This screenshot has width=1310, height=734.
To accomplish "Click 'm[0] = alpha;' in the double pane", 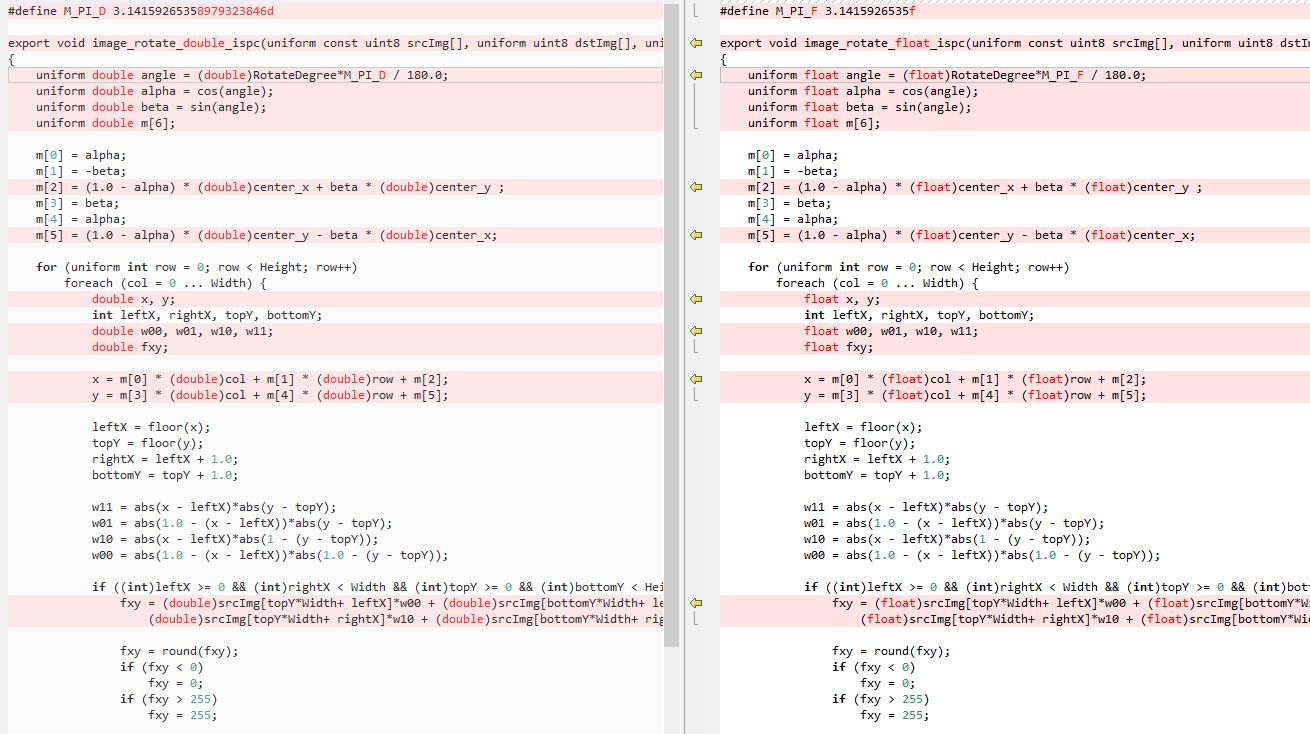I will (81, 155).
